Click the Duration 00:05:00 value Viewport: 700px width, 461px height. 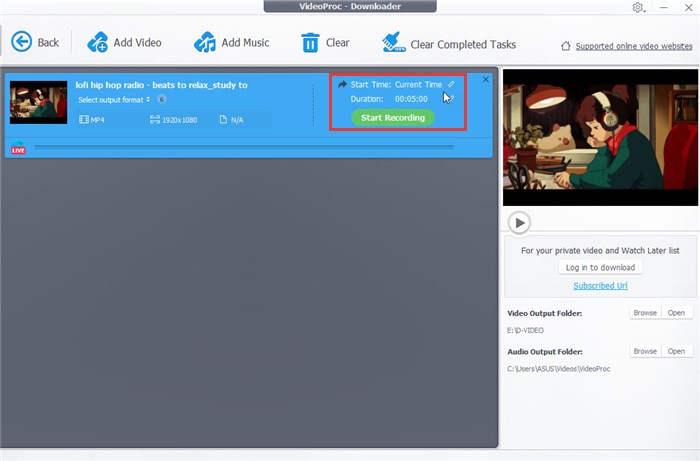pyautogui.click(x=411, y=99)
